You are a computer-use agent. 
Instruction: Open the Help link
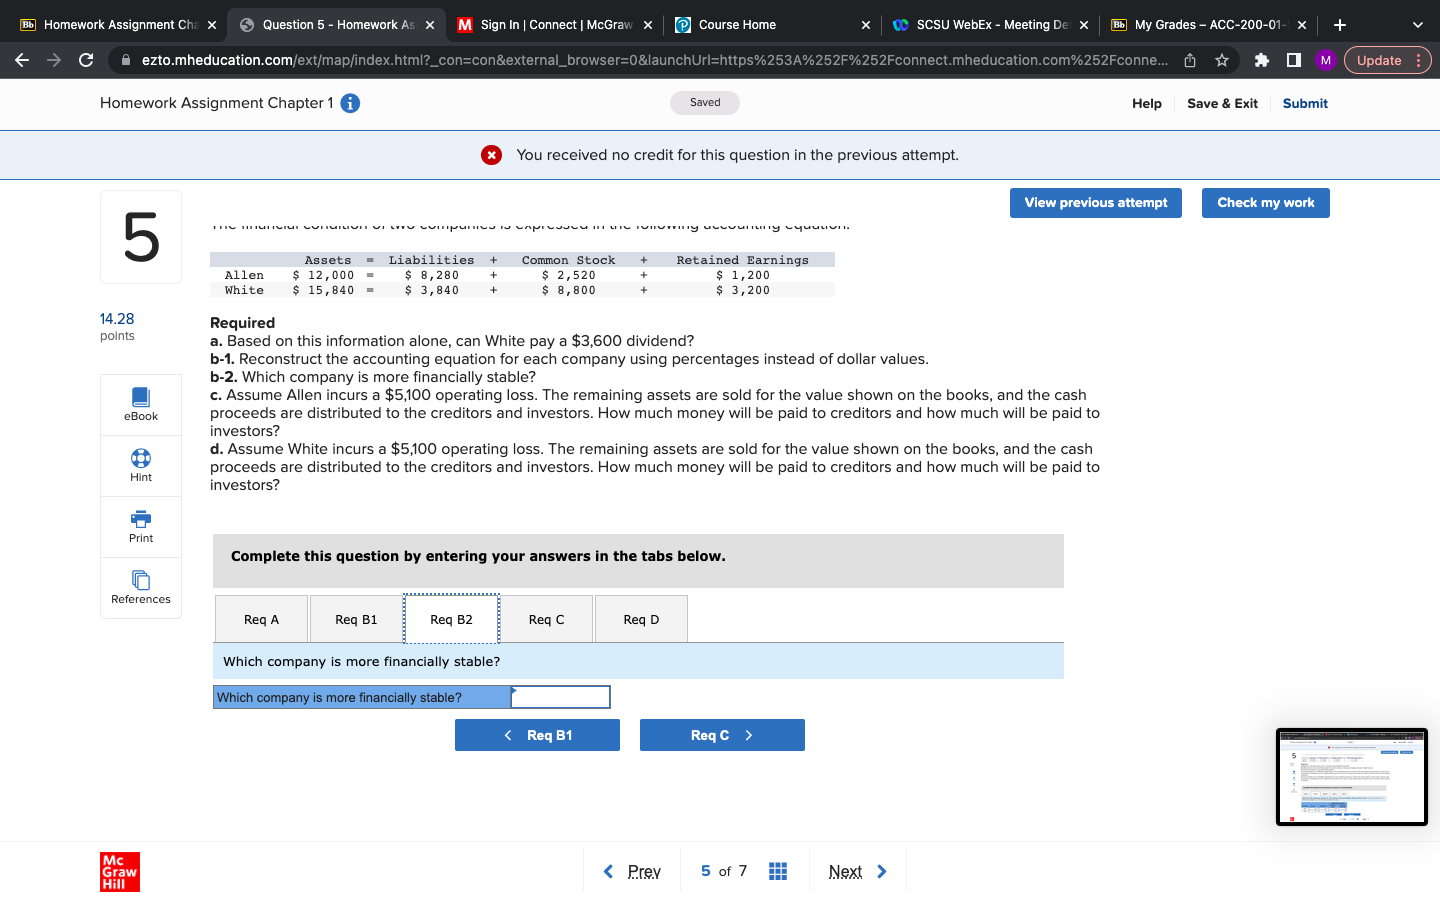1147,103
